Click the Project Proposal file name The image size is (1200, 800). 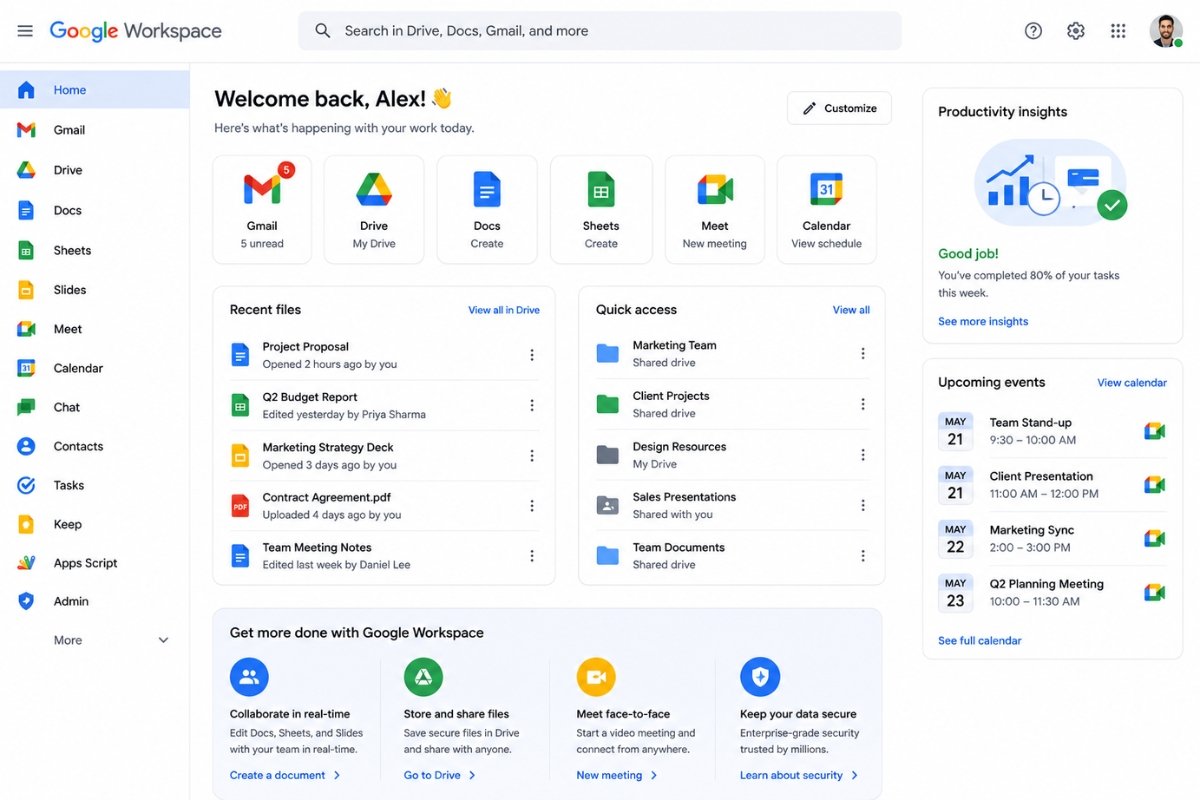tap(306, 346)
